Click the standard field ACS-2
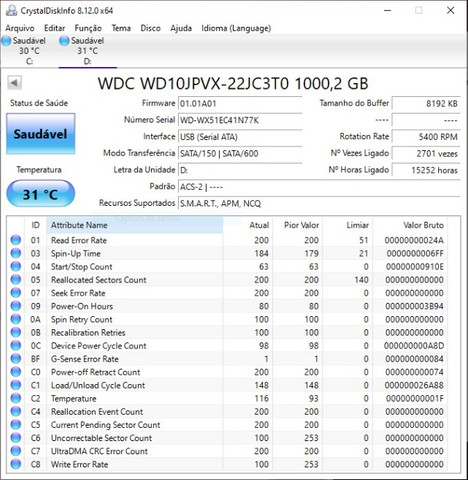 (x=319, y=187)
